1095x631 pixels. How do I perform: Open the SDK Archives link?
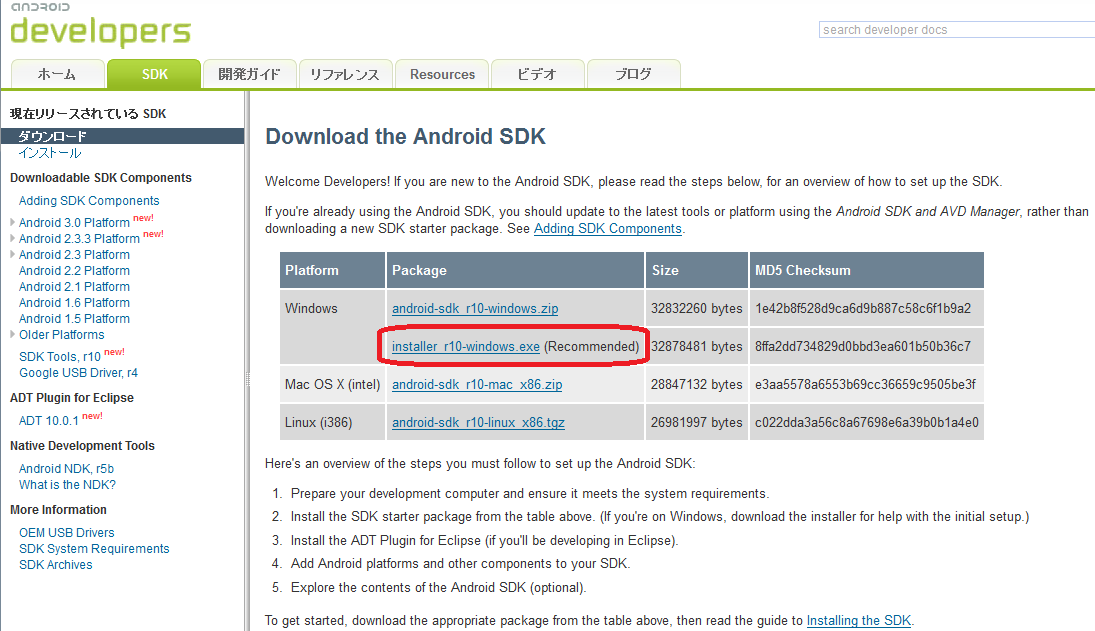click(55, 565)
